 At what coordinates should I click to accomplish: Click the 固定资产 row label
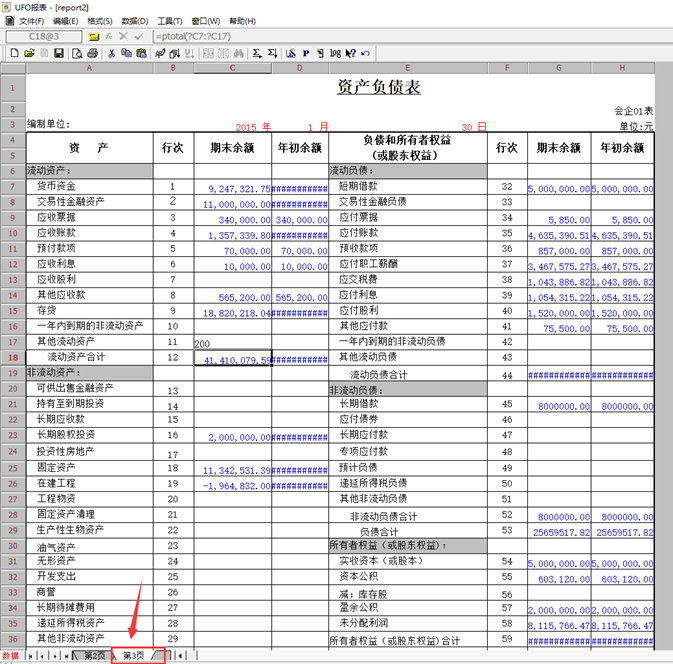point(56,467)
